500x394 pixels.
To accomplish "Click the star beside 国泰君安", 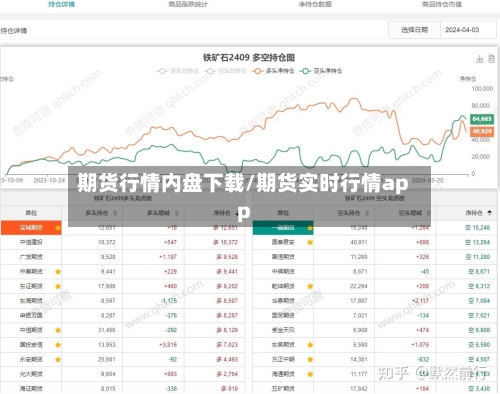I will [310, 242].
